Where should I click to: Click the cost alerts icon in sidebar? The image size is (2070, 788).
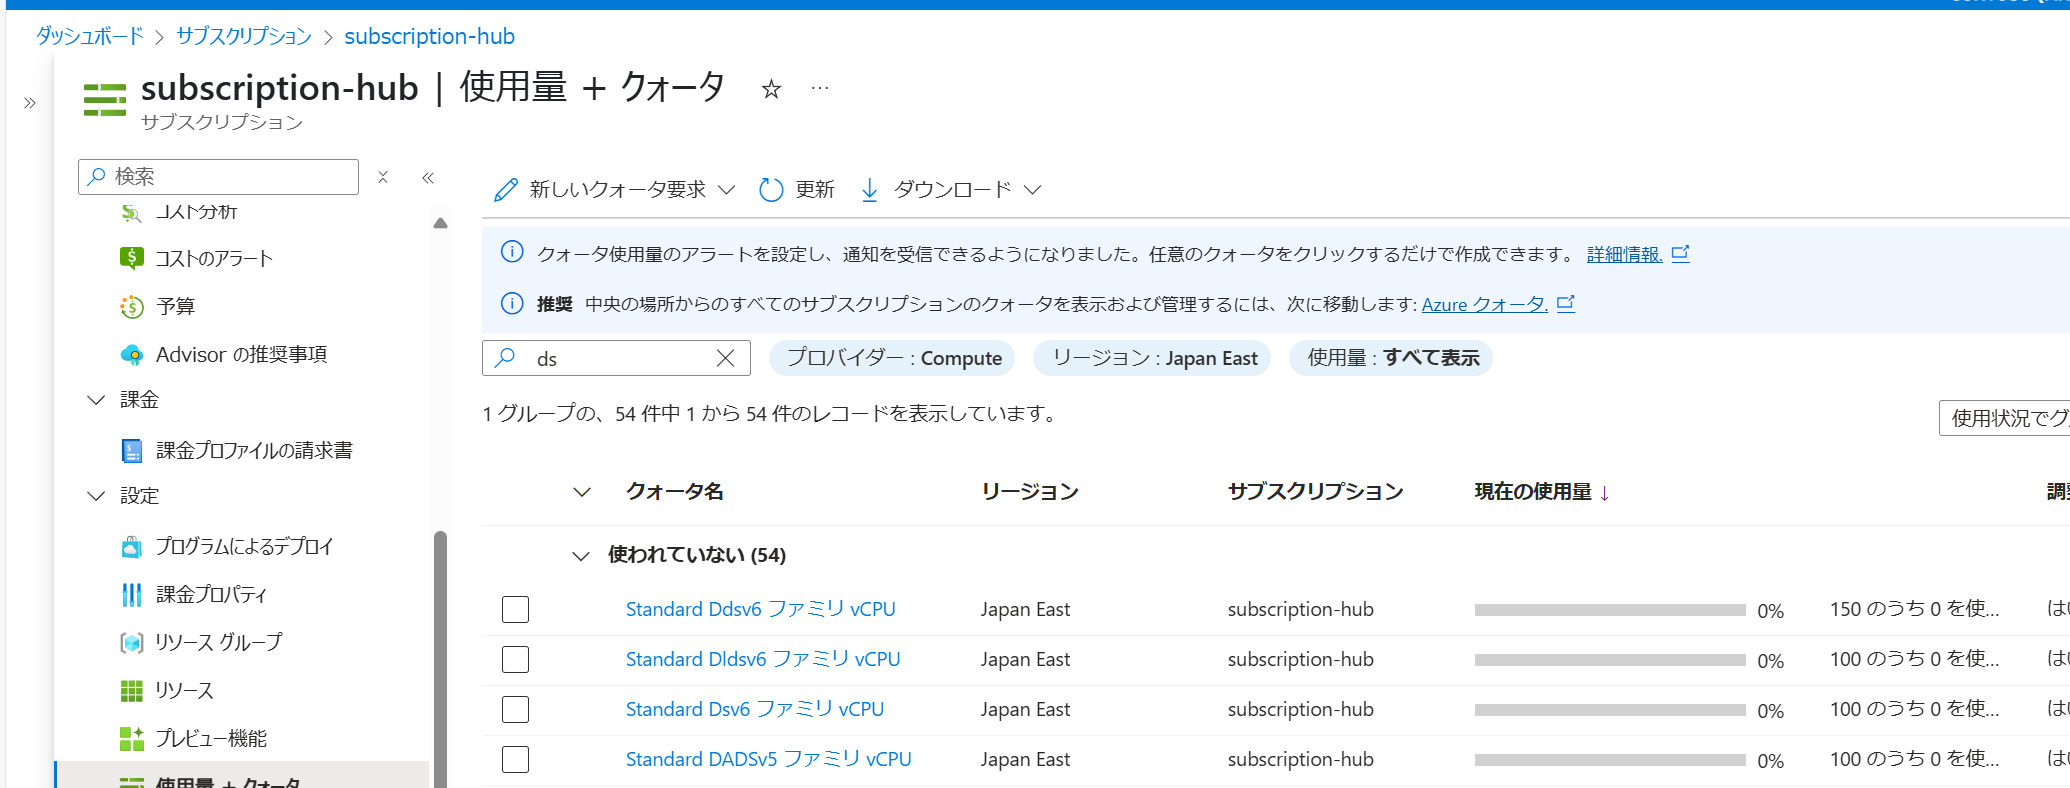coord(132,258)
